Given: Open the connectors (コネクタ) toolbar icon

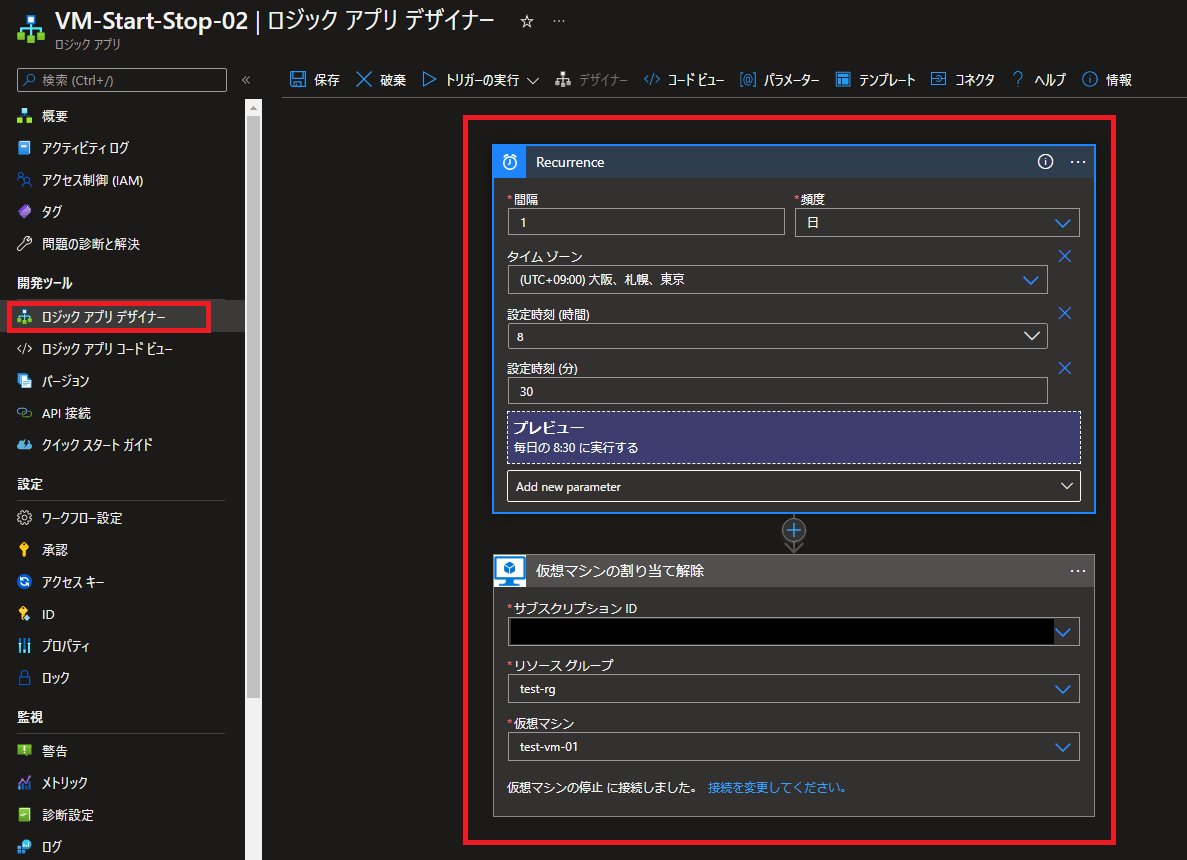Looking at the screenshot, I should coord(938,79).
